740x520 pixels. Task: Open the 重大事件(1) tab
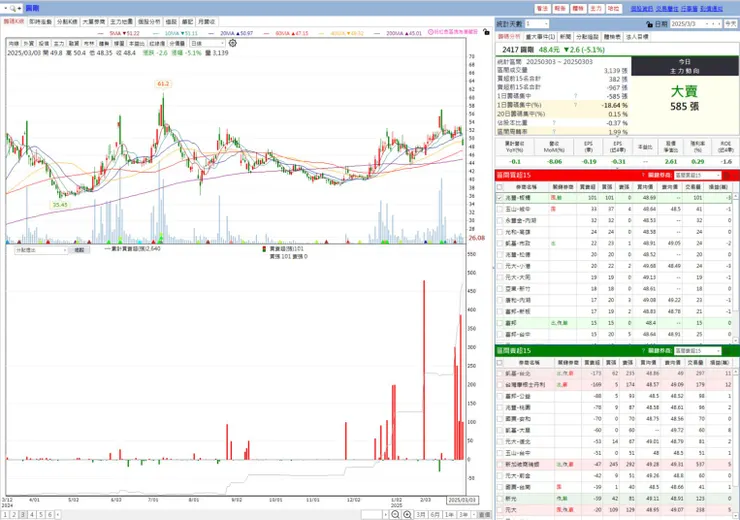(540, 36)
